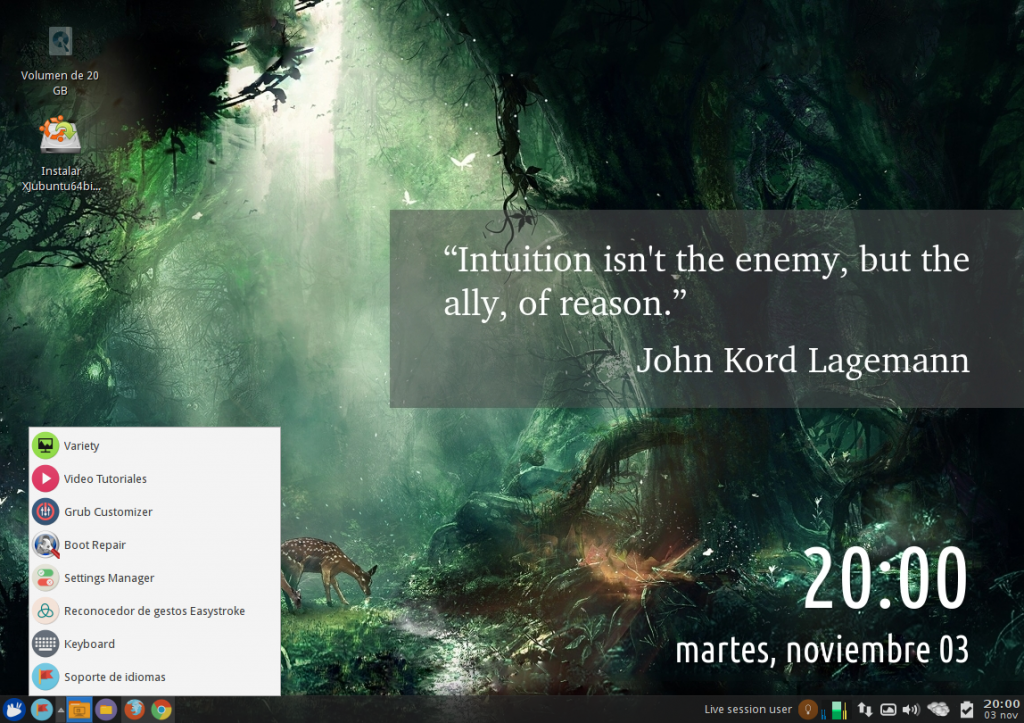Viewport: 1024px width, 723px height.
Task: Open the Whisker menu mouse icon
Action: 14,709
